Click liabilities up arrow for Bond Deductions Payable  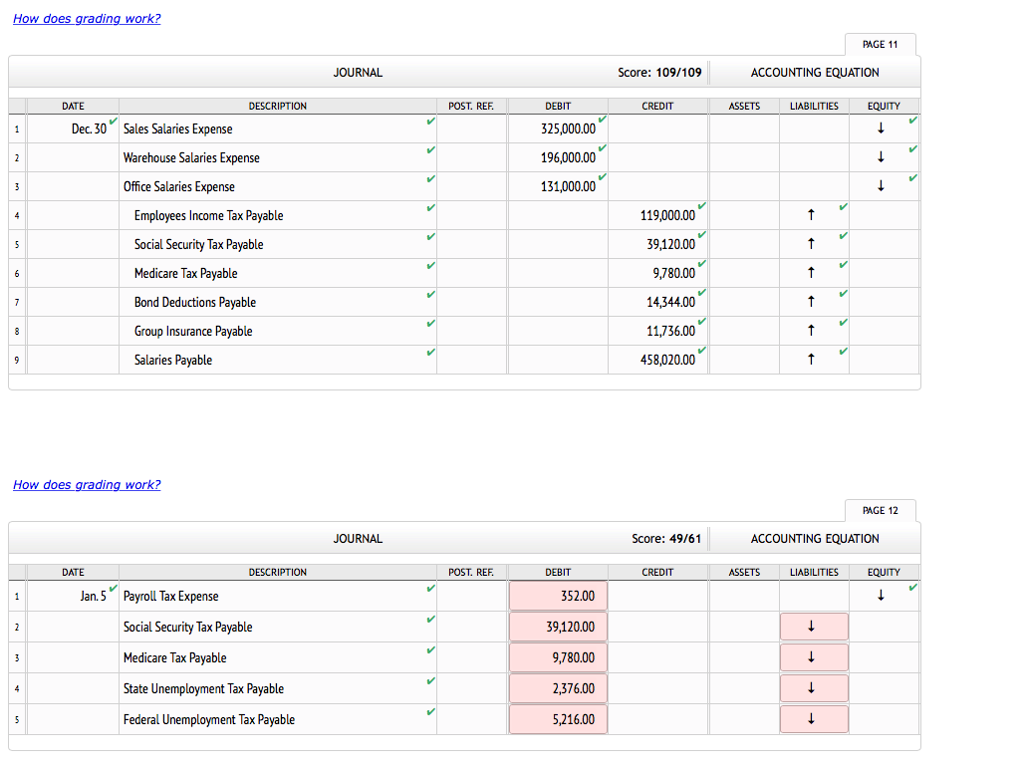coord(811,301)
